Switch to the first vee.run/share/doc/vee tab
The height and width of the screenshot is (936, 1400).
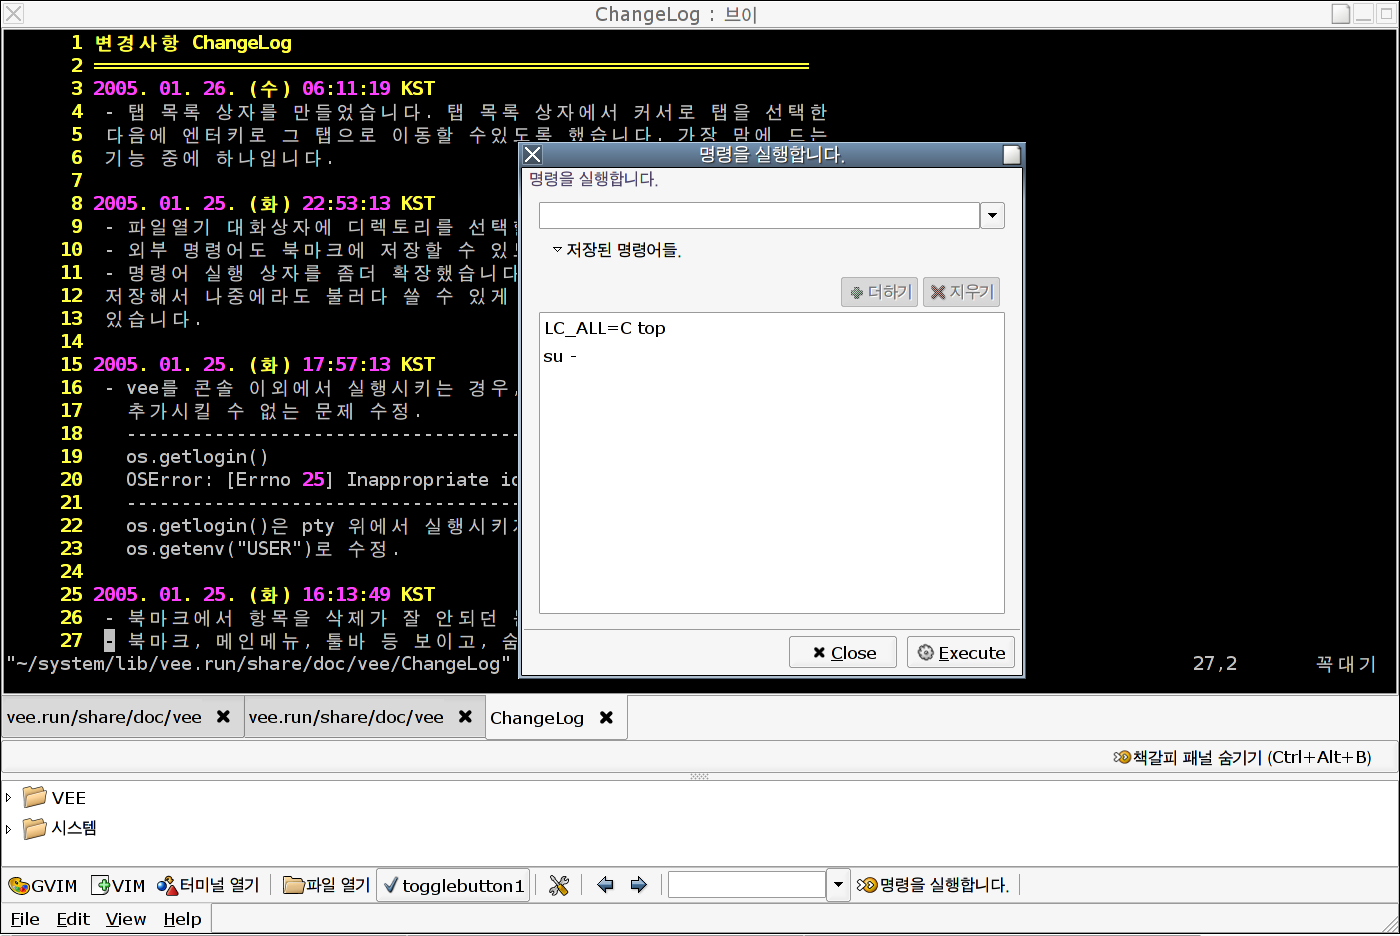pyautogui.click(x=104, y=717)
